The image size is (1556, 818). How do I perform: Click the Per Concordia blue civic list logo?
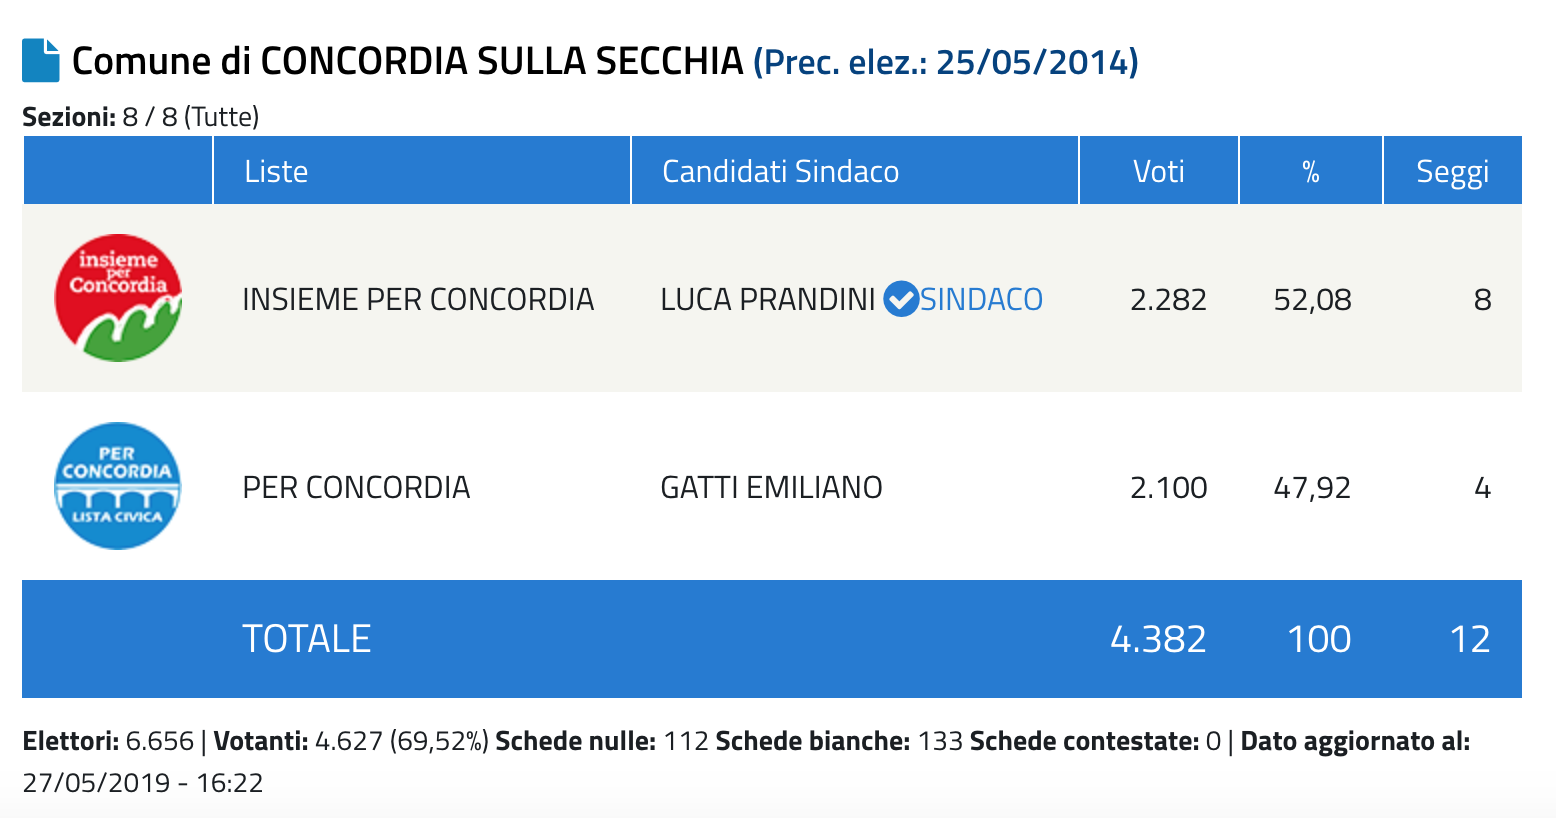tap(118, 486)
